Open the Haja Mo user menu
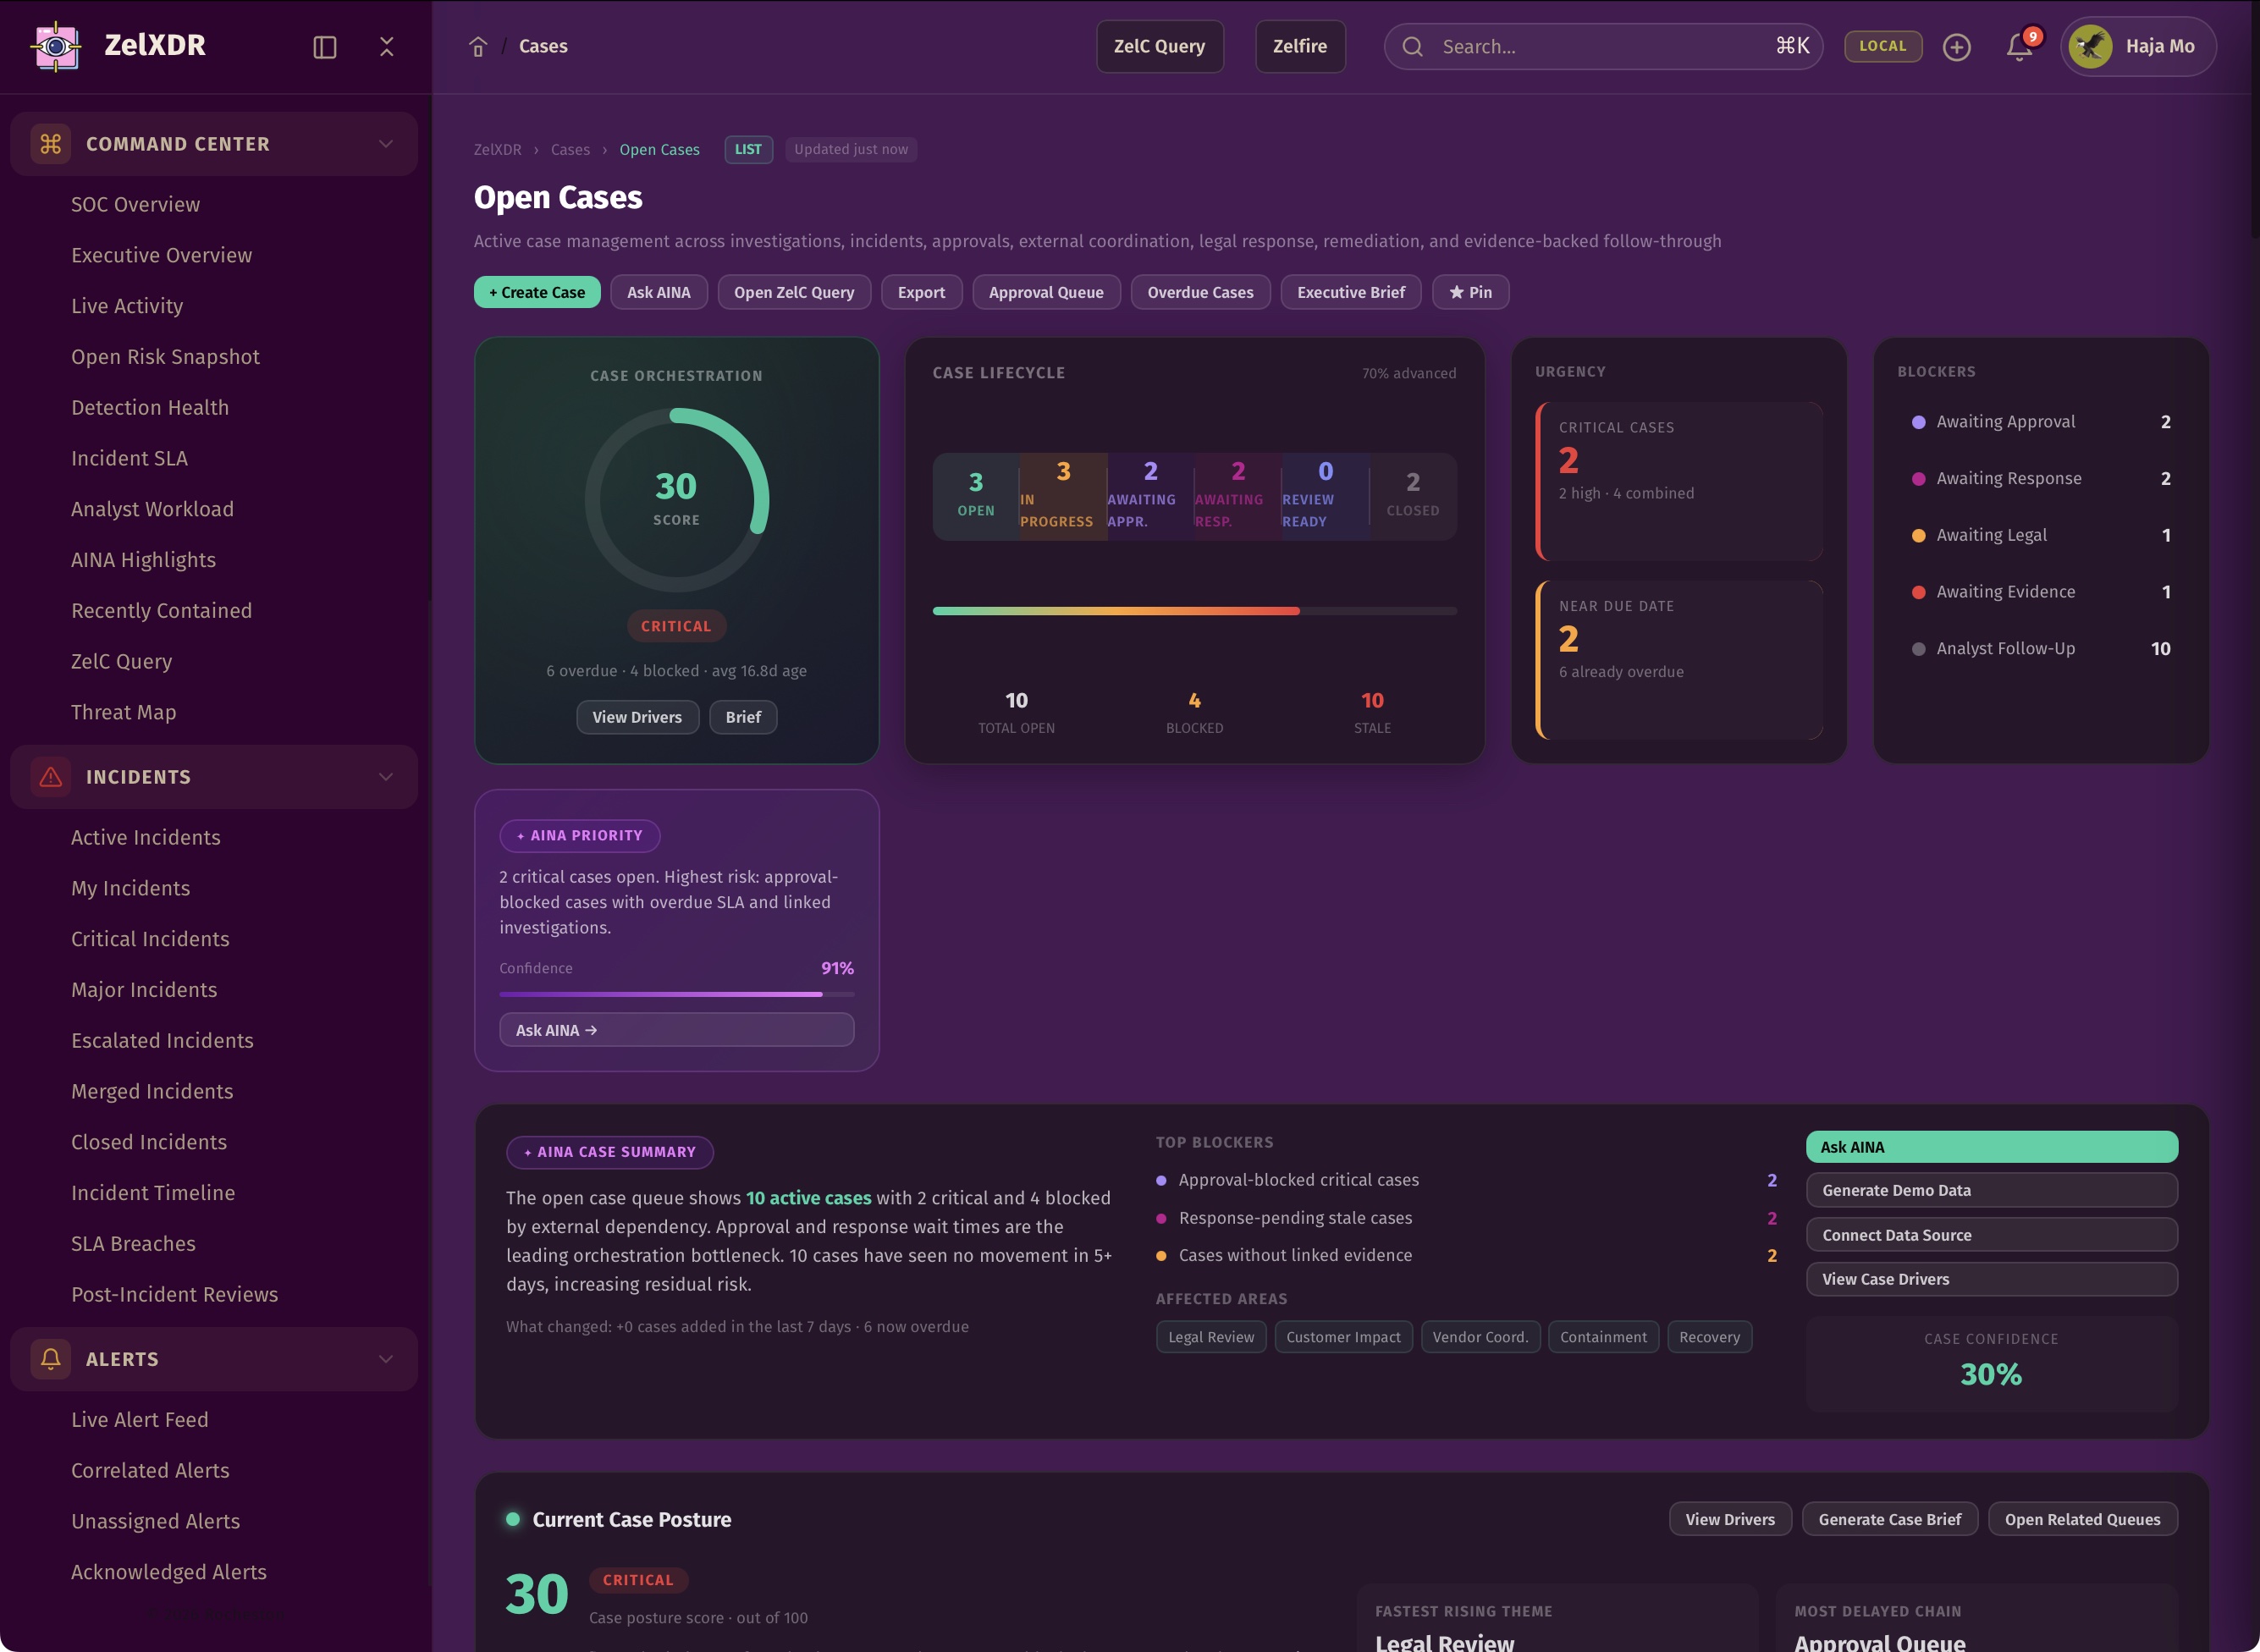The width and height of the screenshot is (2260, 1652). pyautogui.click(x=2138, y=46)
